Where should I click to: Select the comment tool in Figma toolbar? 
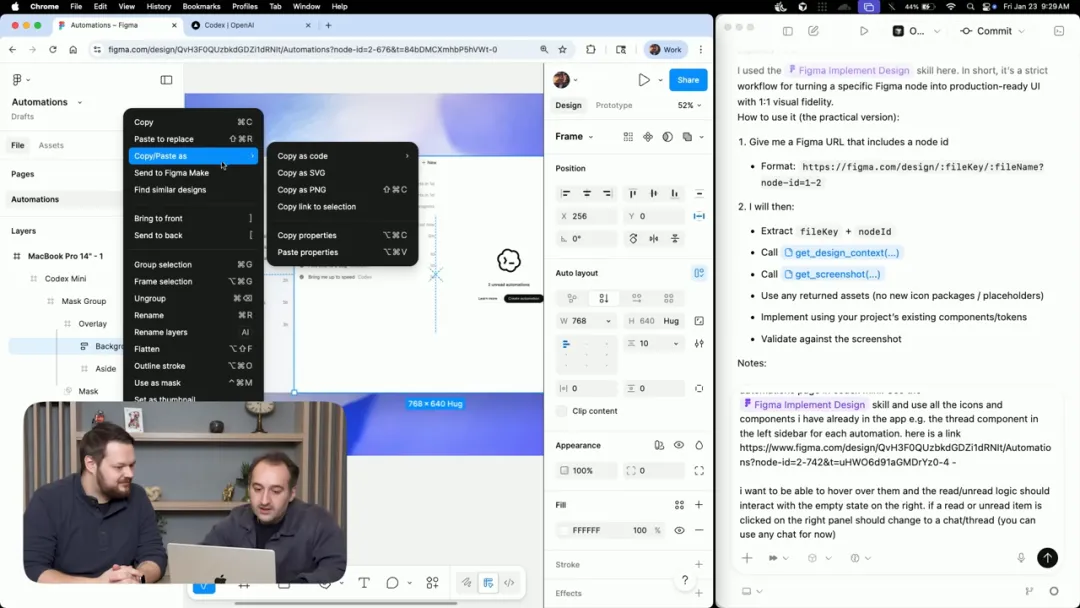click(392, 583)
